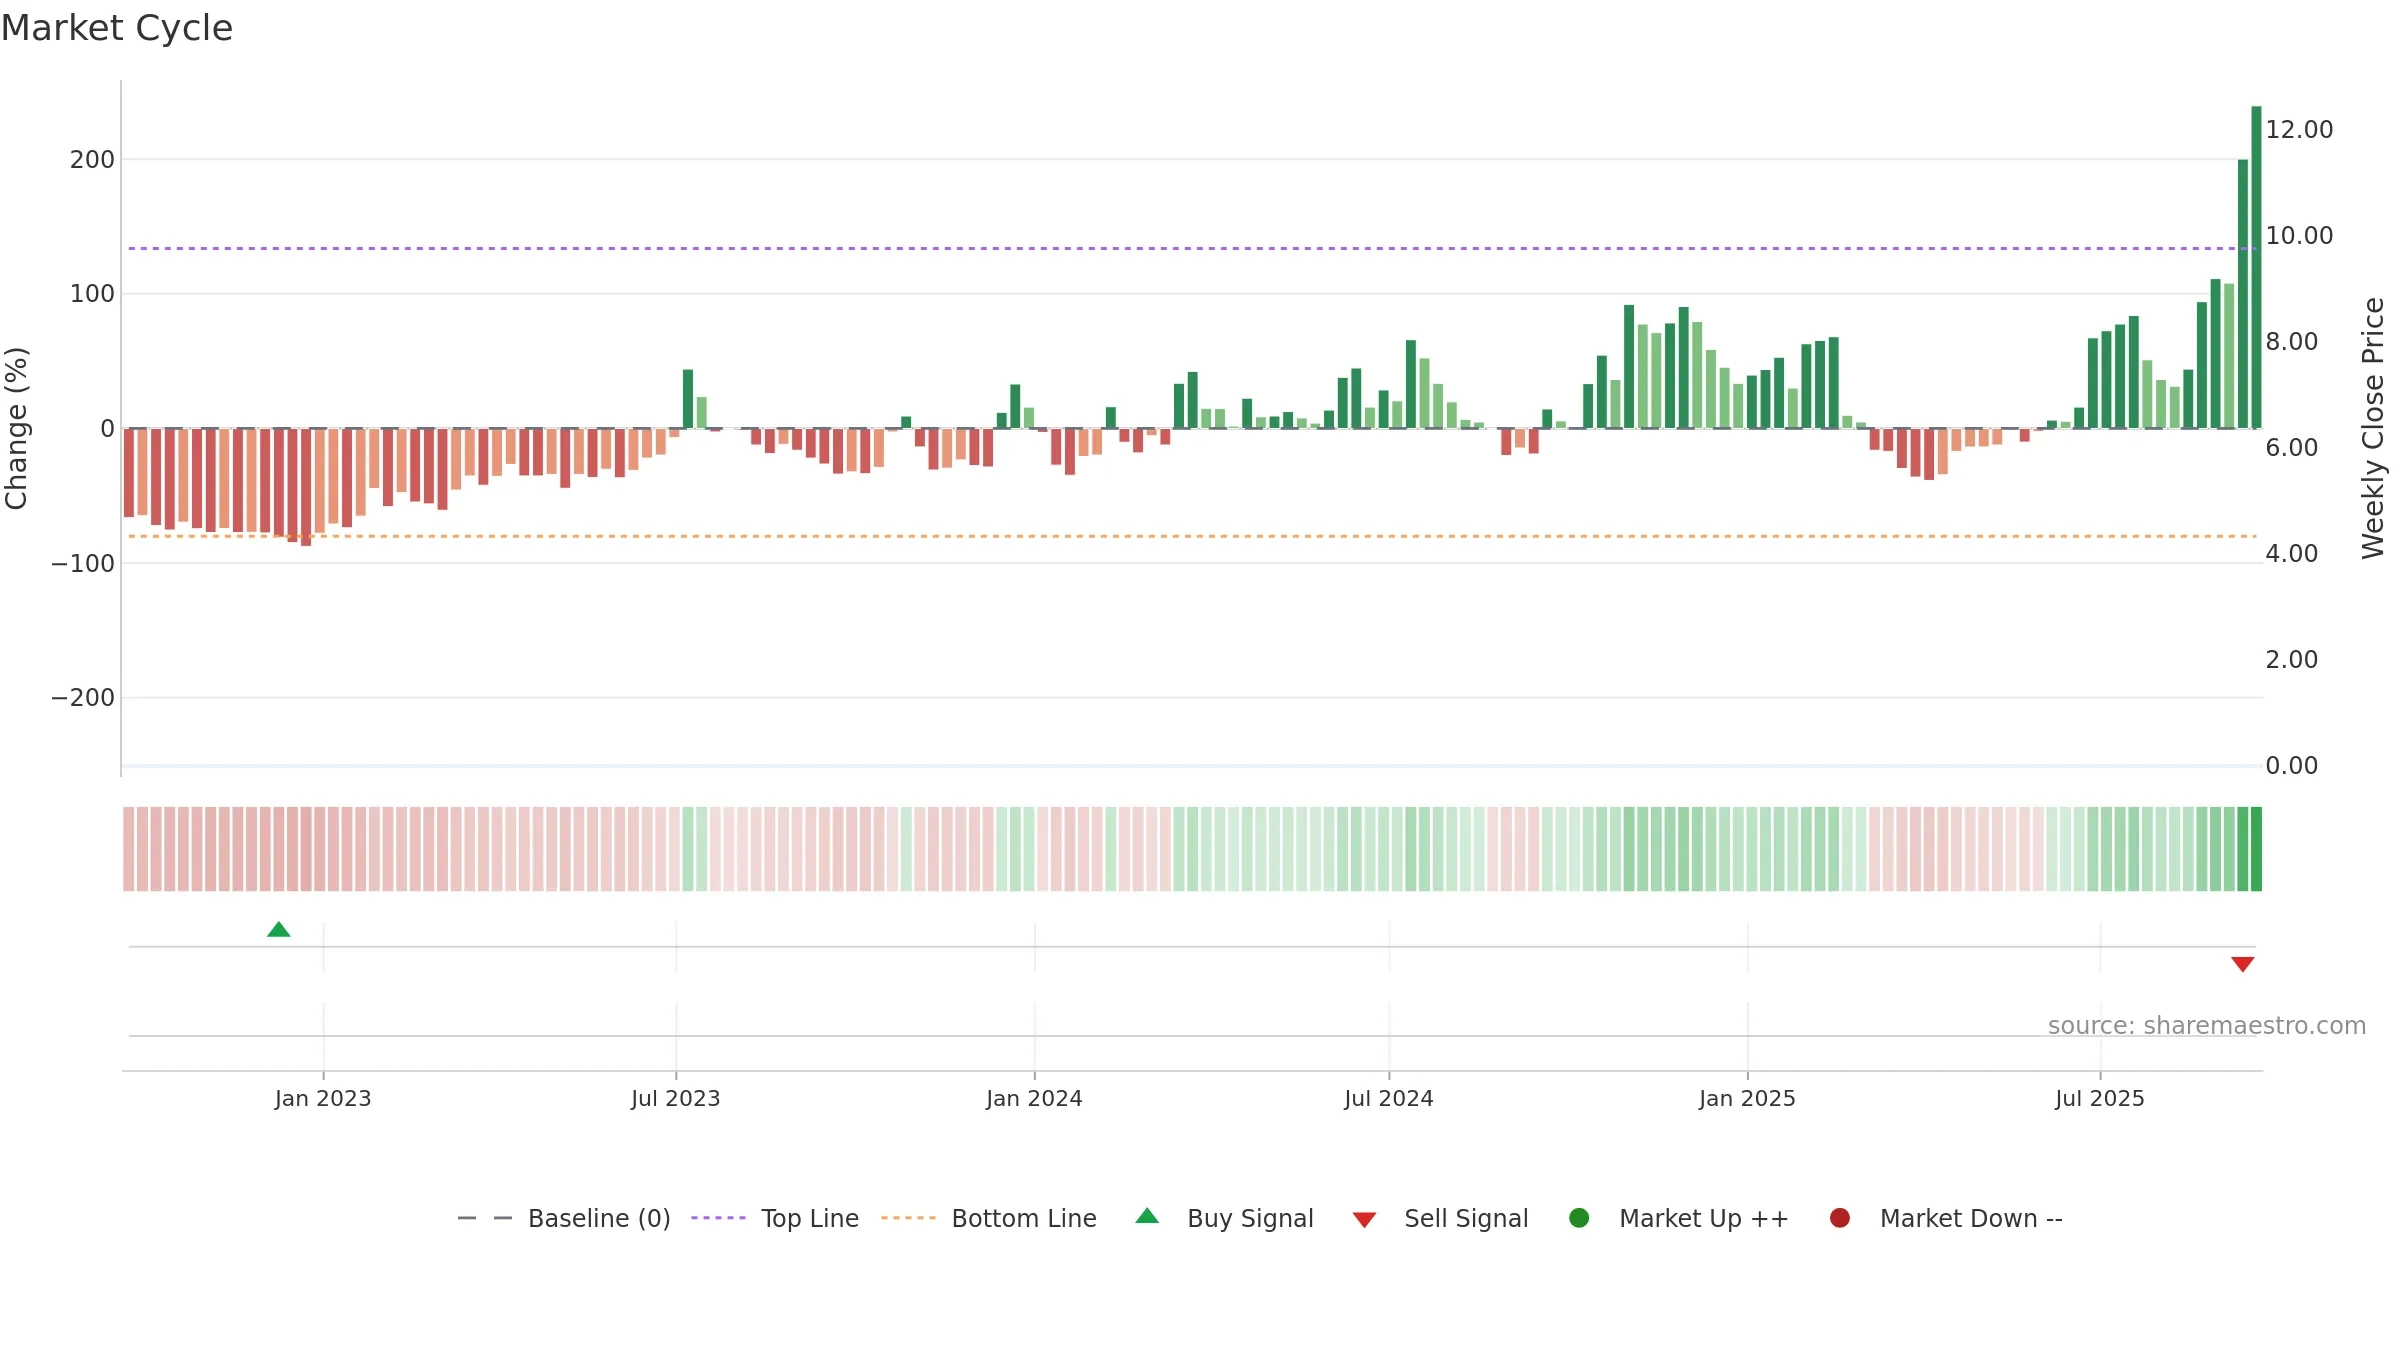Toggle the Bottom Line legend entry
The height and width of the screenshot is (1350, 2400).
point(989,1218)
